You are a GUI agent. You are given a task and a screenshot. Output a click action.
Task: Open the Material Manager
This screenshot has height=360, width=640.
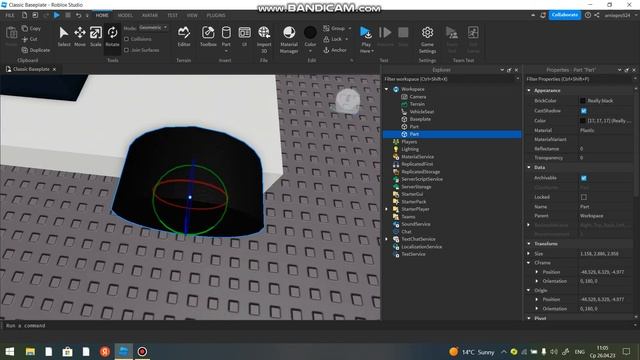289,39
